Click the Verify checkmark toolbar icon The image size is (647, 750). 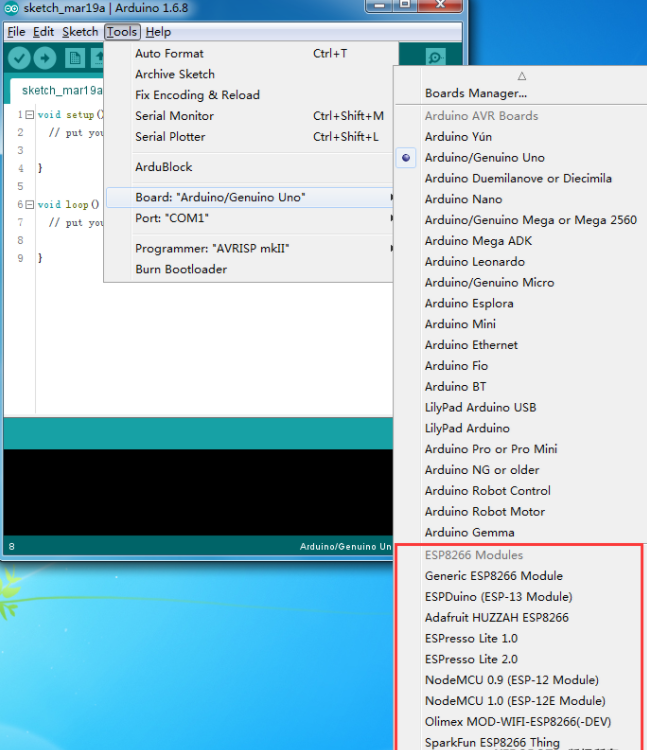pyautogui.click(x=19, y=58)
